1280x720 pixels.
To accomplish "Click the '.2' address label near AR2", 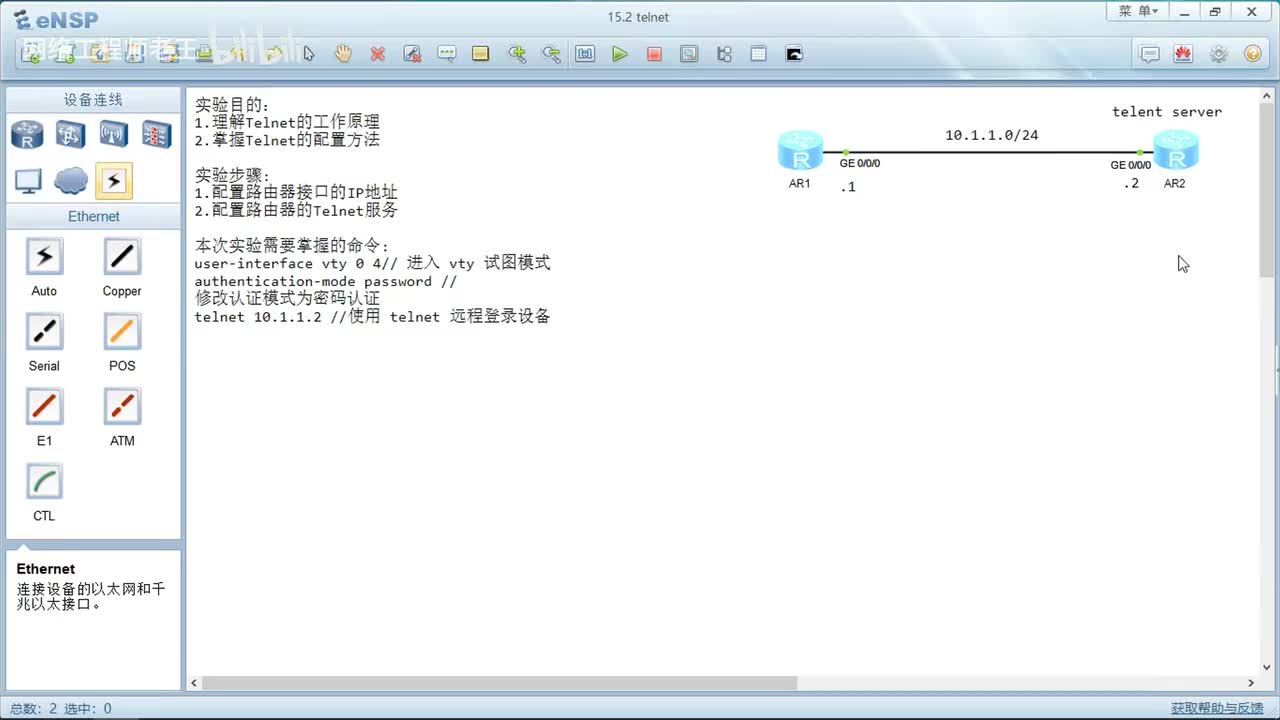I will pos(1131,184).
